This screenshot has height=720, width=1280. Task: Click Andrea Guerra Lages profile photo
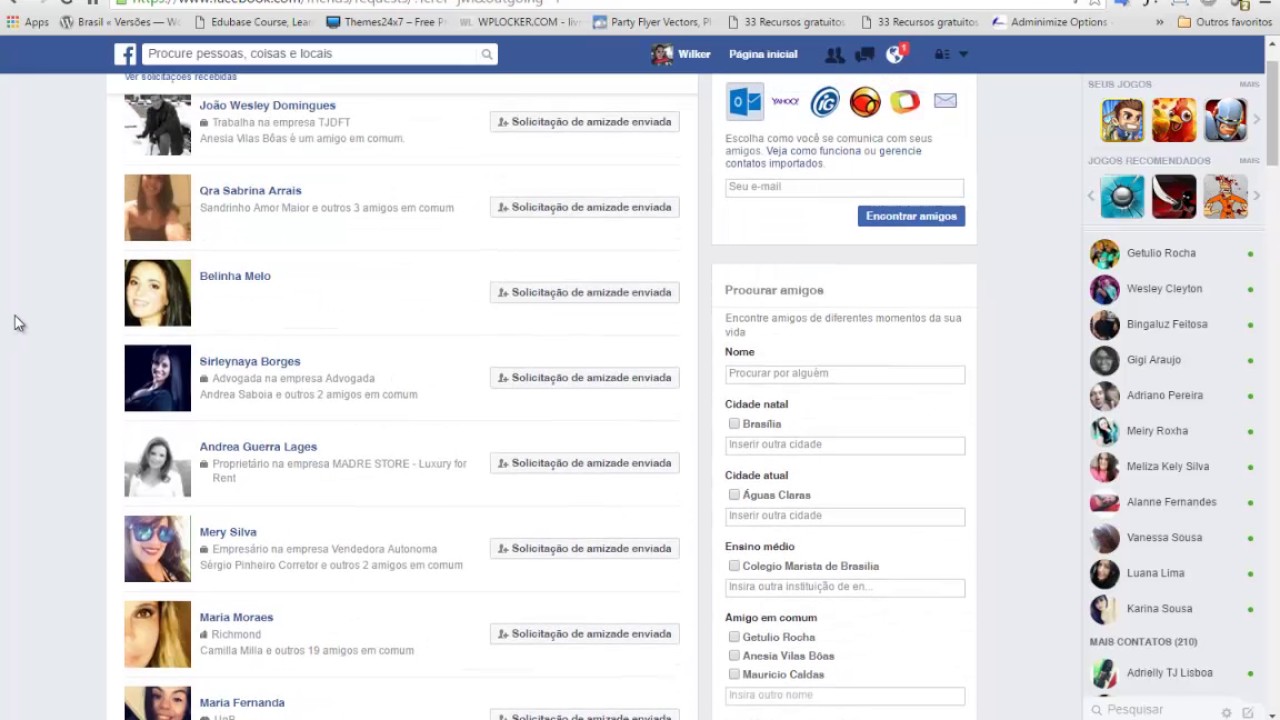click(x=157, y=464)
